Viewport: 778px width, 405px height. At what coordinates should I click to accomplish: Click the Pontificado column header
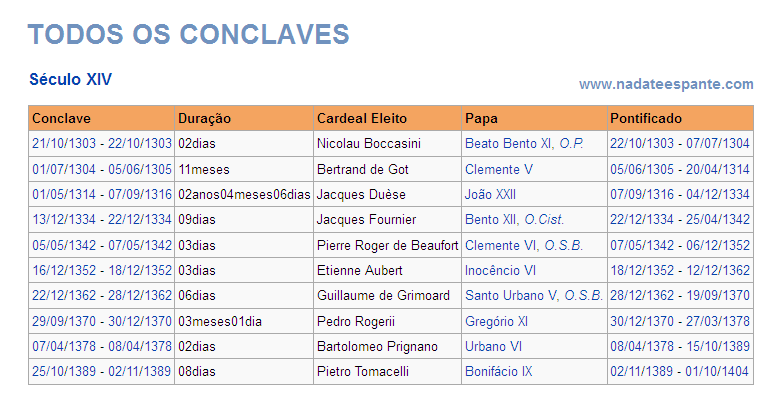click(646, 118)
